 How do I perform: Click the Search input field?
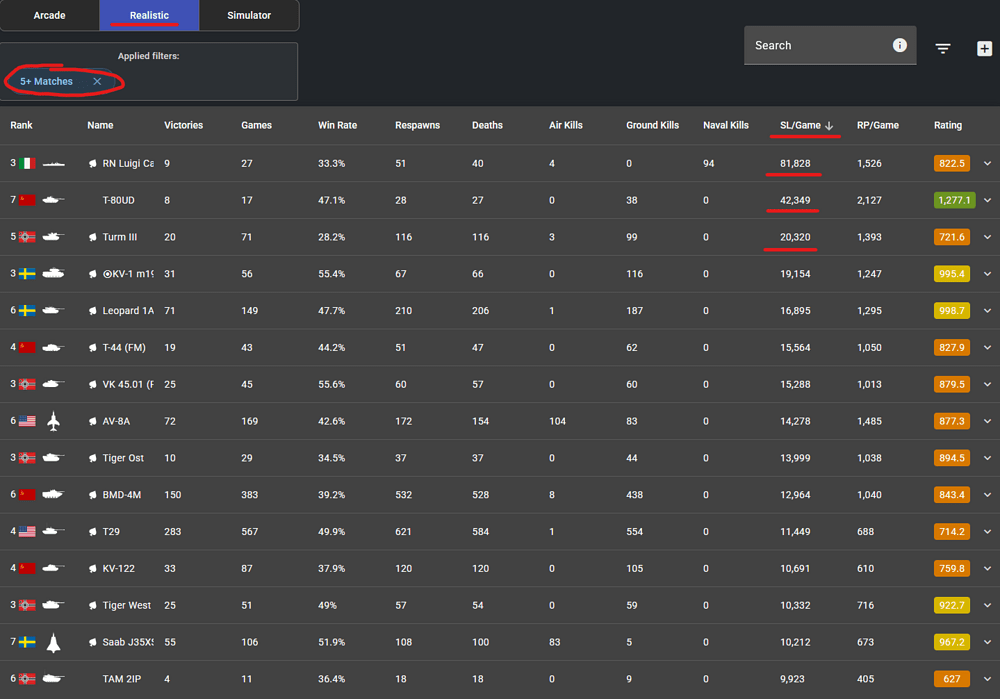tap(815, 46)
